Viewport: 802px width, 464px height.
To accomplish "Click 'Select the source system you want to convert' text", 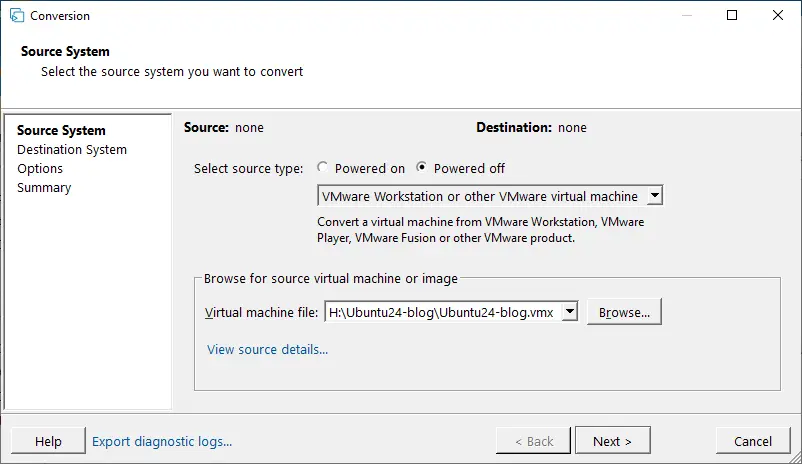I will pos(172,72).
